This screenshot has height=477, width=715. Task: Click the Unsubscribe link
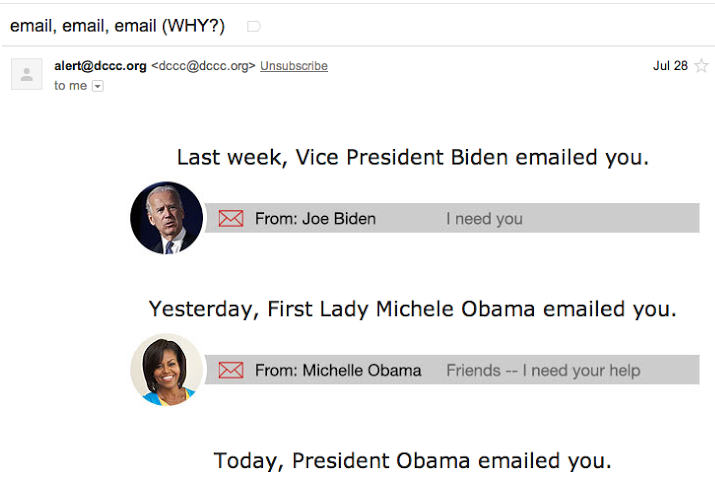pyautogui.click(x=294, y=66)
